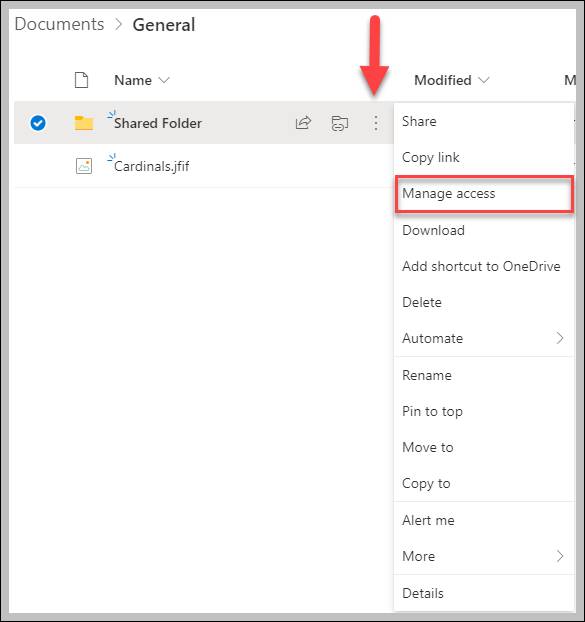Viewport: 585px width, 622px height.
Task: Click the Cardinals.jfif image file icon
Action: click(x=84, y=166)
